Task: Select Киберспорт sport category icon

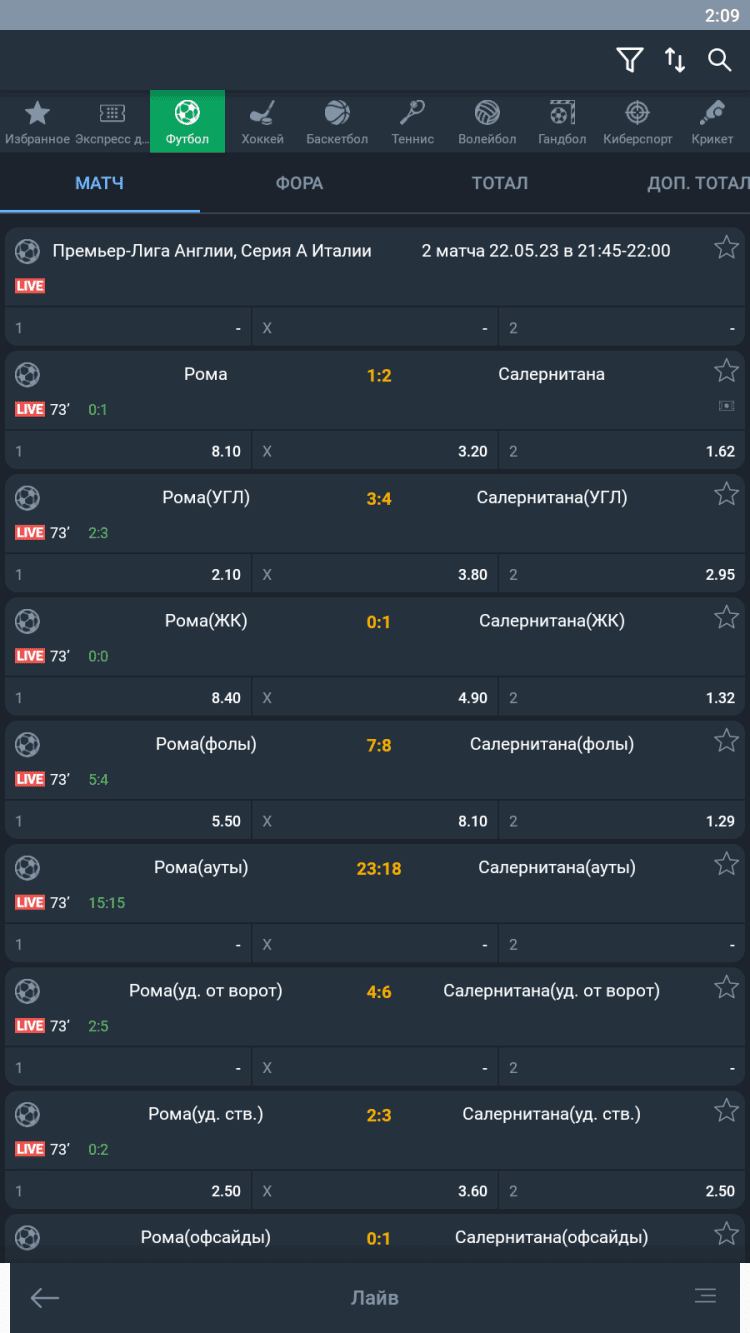Action: click(x=637, y=122)
